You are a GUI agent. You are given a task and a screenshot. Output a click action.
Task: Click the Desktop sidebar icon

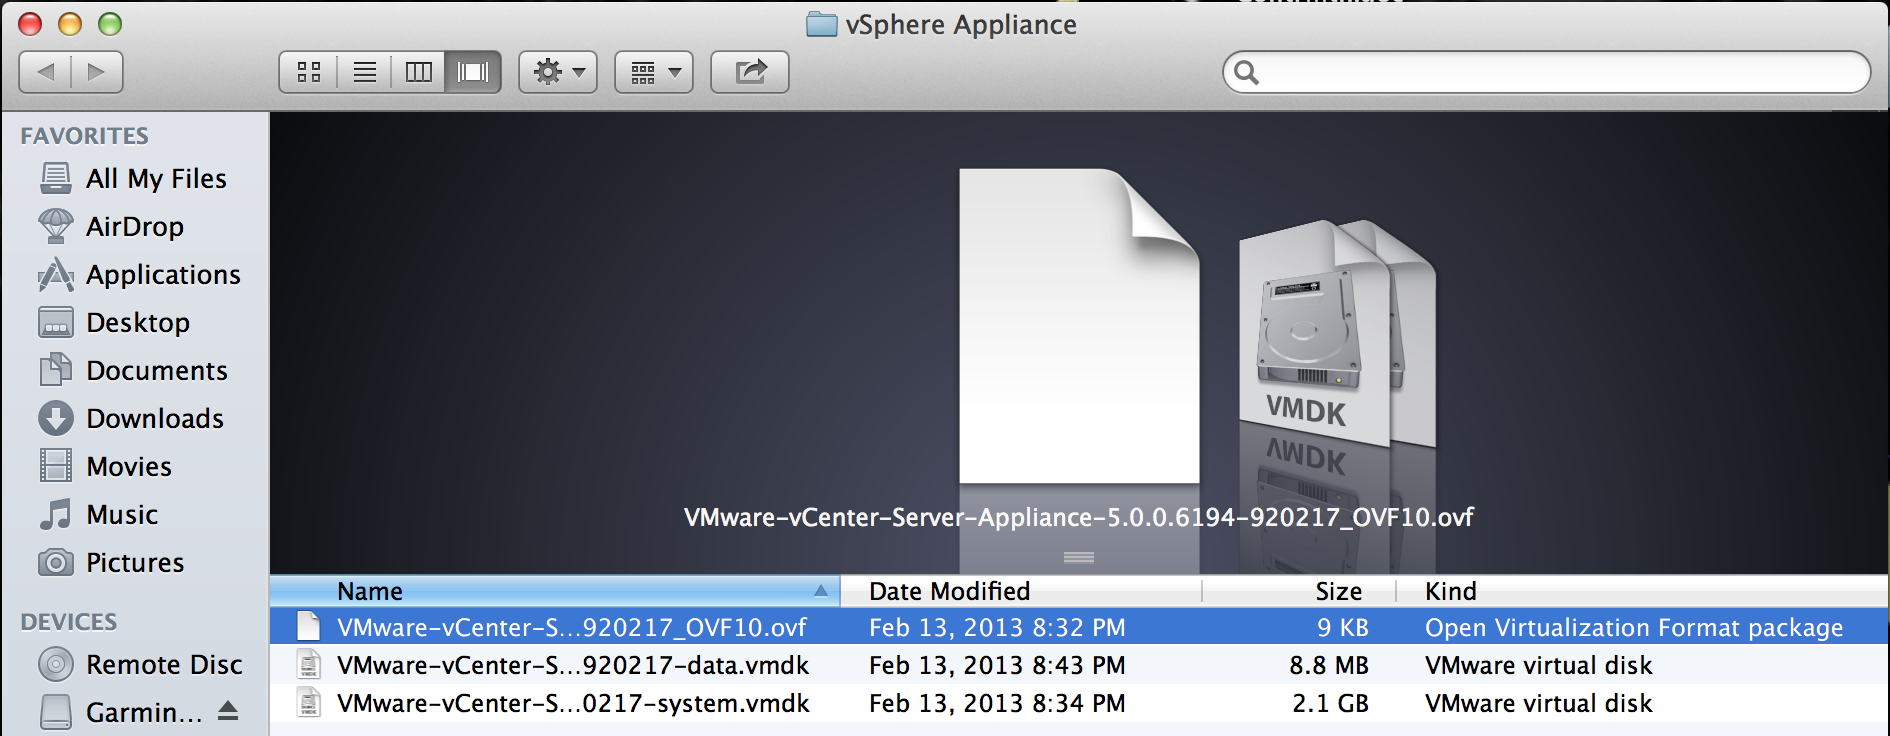[x=56, y=323]
